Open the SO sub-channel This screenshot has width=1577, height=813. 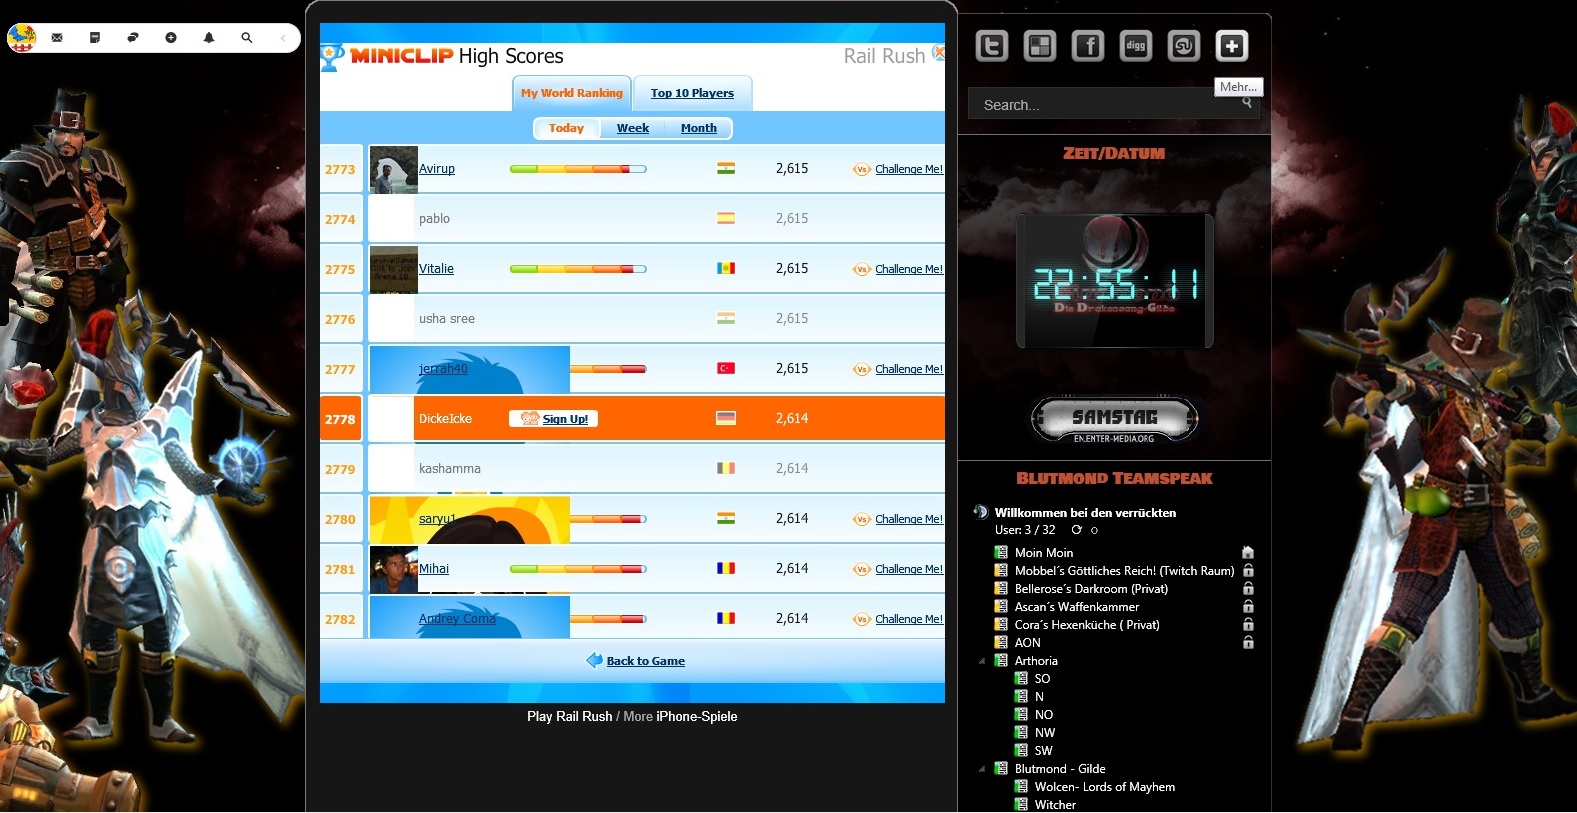pyautogui.click(x=1042, y=678)
